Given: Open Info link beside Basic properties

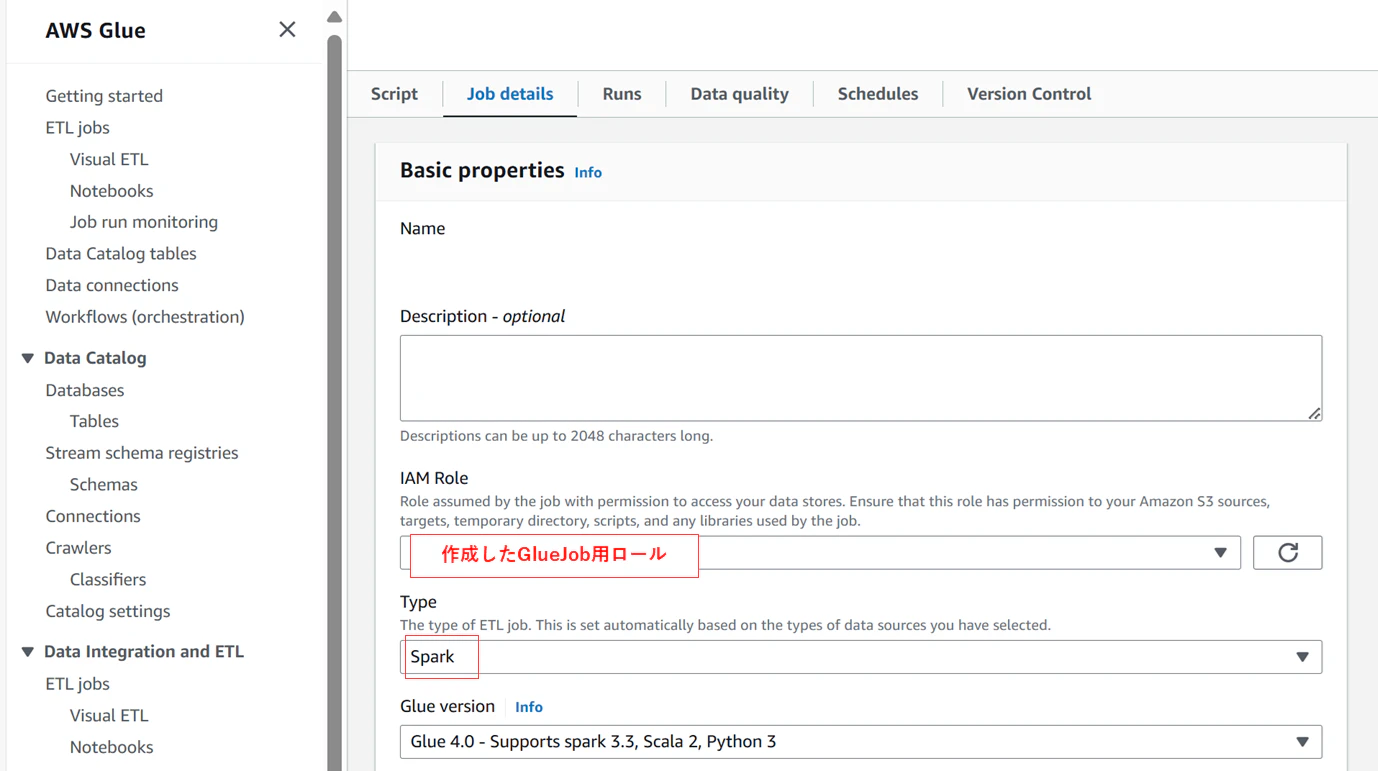Looking at the screenshot, I should coord(588,173).
